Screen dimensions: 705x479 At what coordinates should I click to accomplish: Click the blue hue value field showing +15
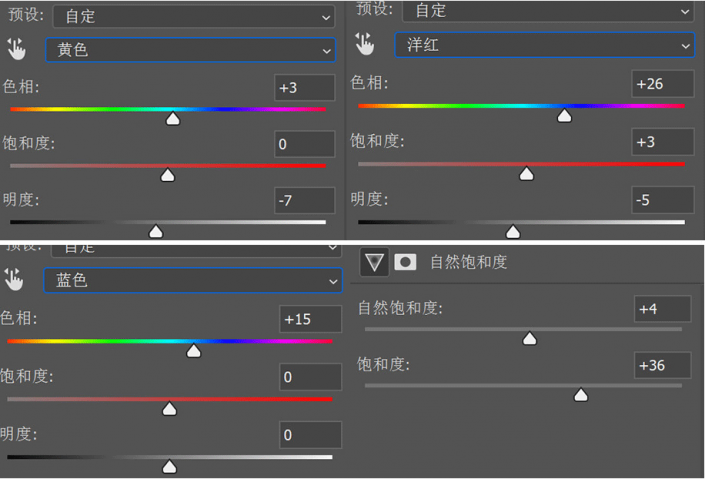pyautogui.click(x=310, y=320)
